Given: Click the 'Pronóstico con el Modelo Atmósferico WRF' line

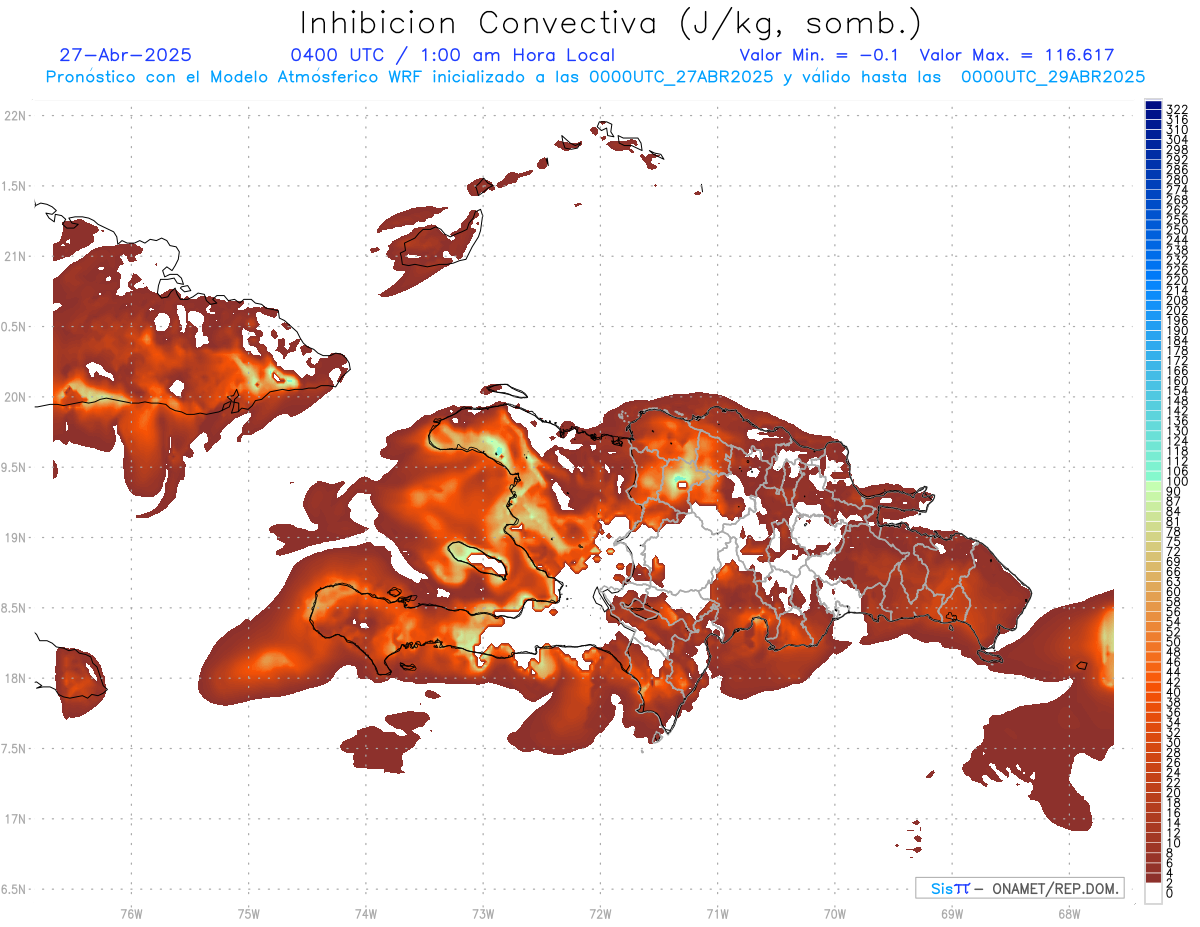Looking at the screenshot, I should (595, 76).
